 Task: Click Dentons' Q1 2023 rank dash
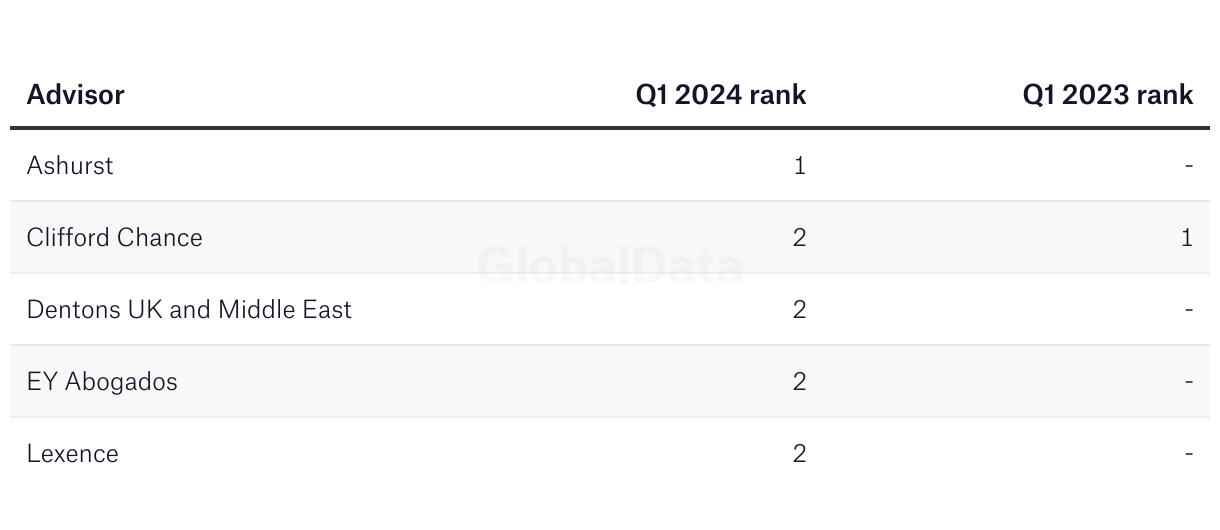click(x=1189, y=310)
